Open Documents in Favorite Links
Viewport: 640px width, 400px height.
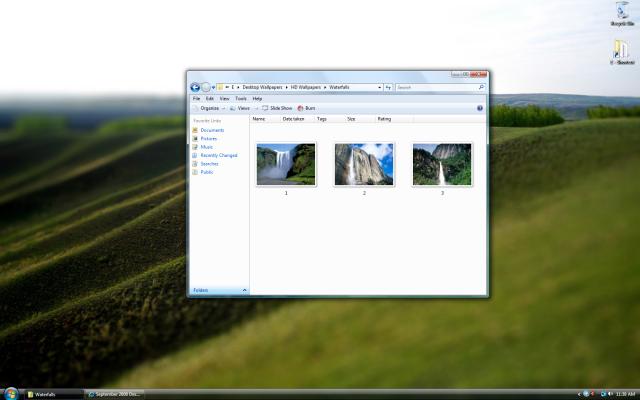click(x=212, y=130)
